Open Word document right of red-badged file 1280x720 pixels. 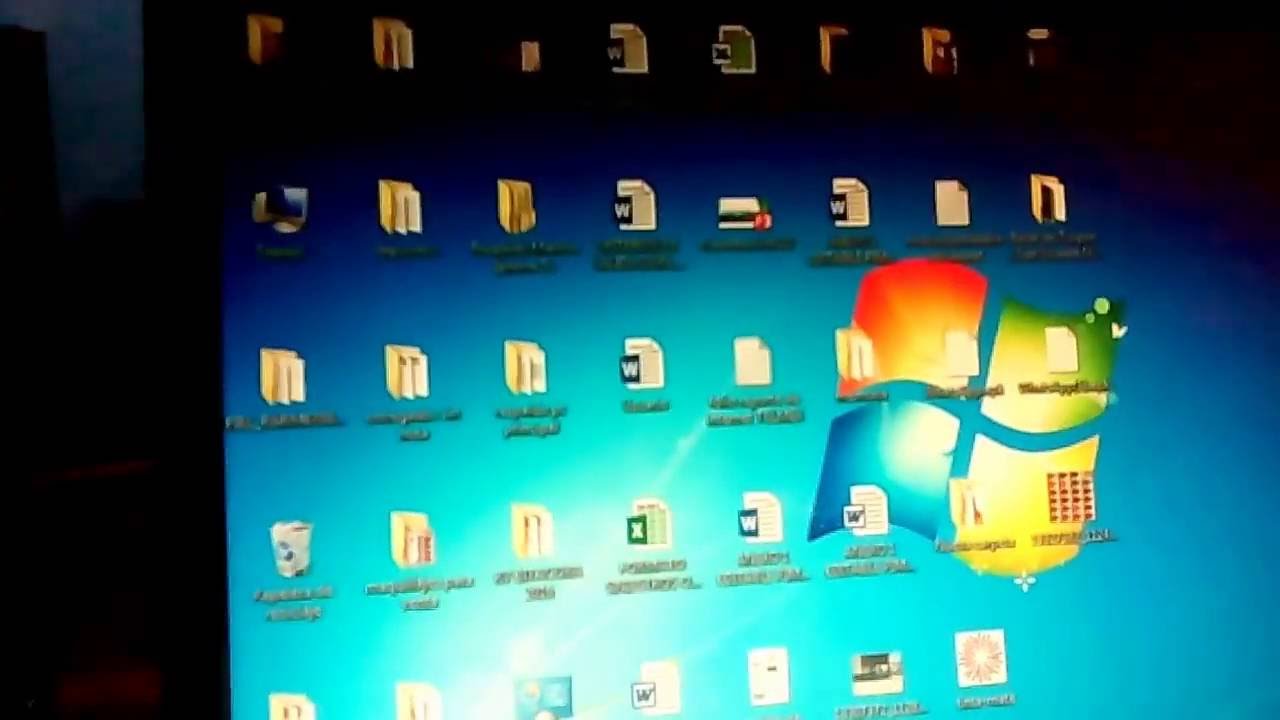pos(849,202)
